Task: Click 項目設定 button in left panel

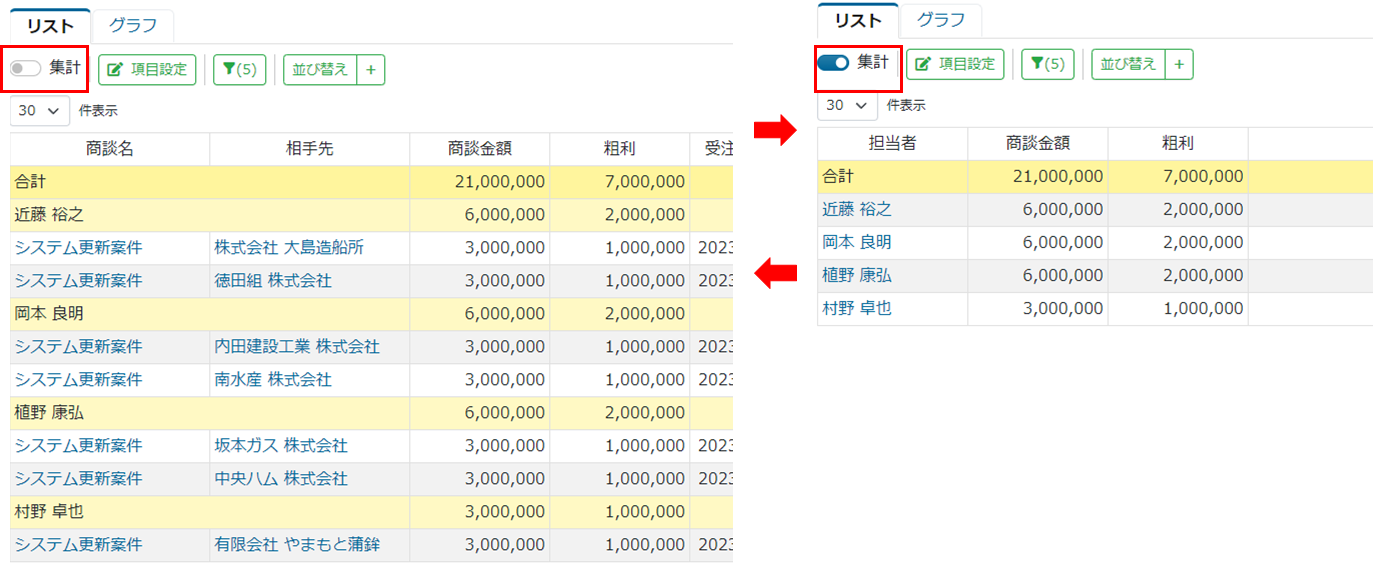Action: [x=147, y=70]
